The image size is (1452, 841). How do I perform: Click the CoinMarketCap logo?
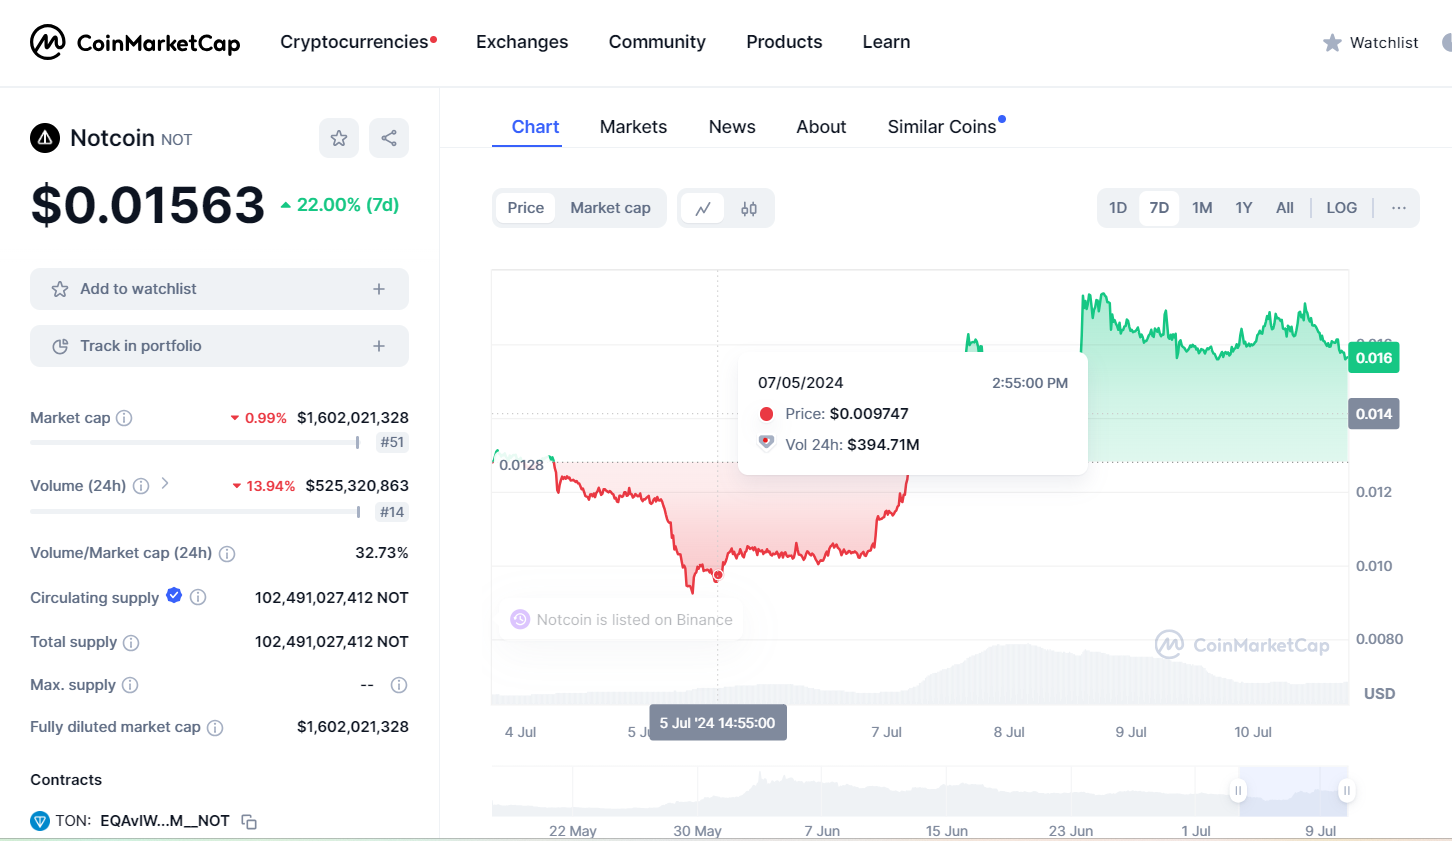[x=135, y=42]
